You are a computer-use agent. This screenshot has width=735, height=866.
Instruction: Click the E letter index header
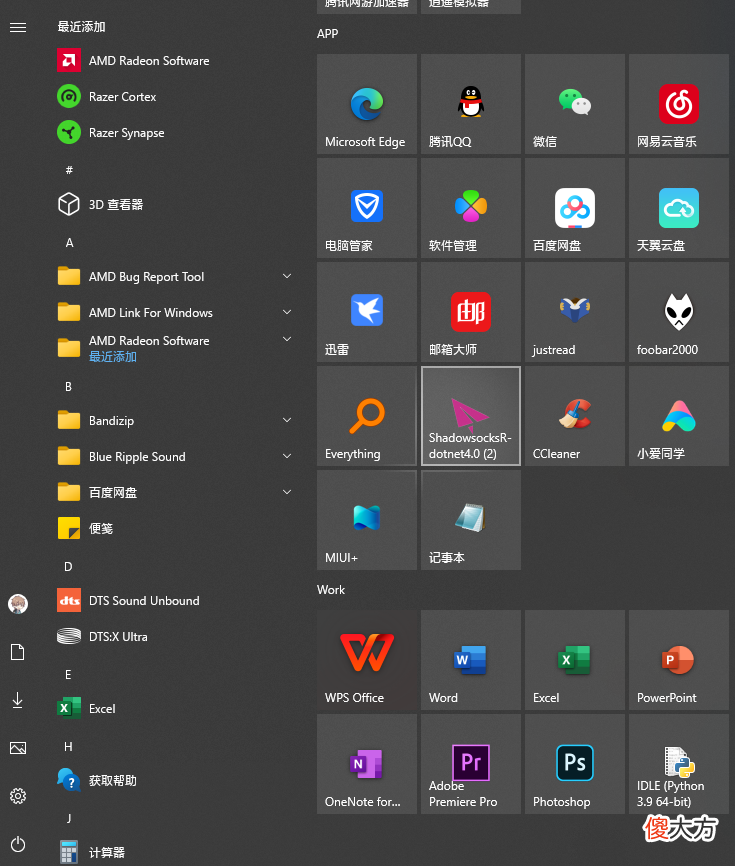[x=68, y=674]
